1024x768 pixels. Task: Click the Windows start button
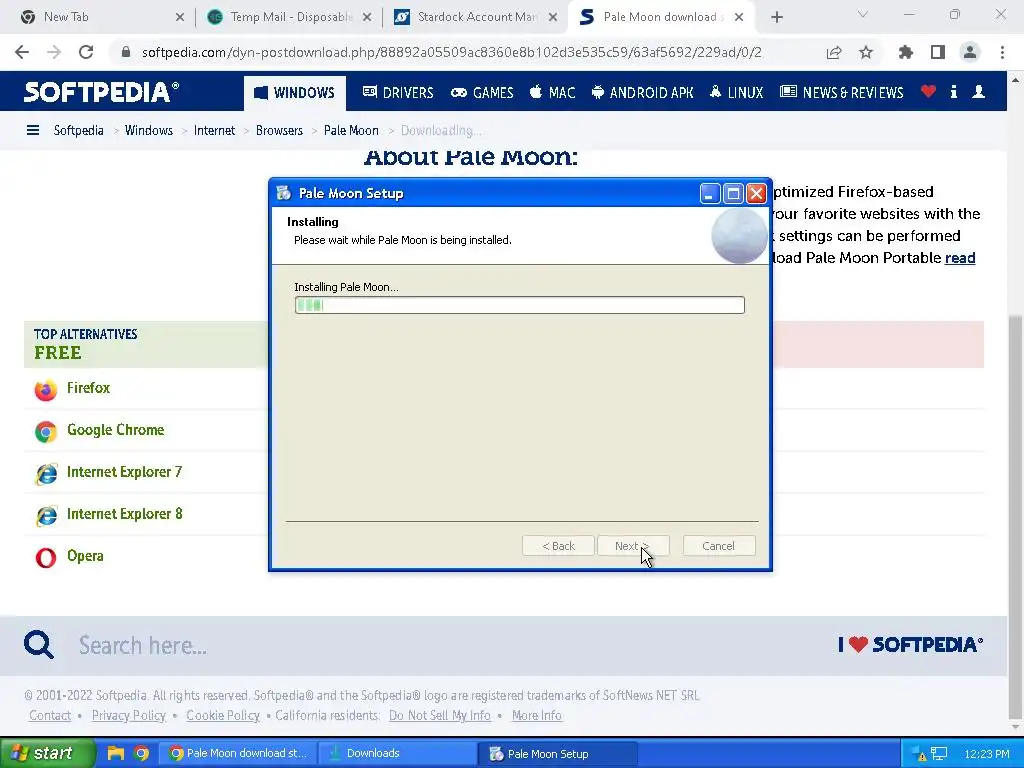(47, 754)
